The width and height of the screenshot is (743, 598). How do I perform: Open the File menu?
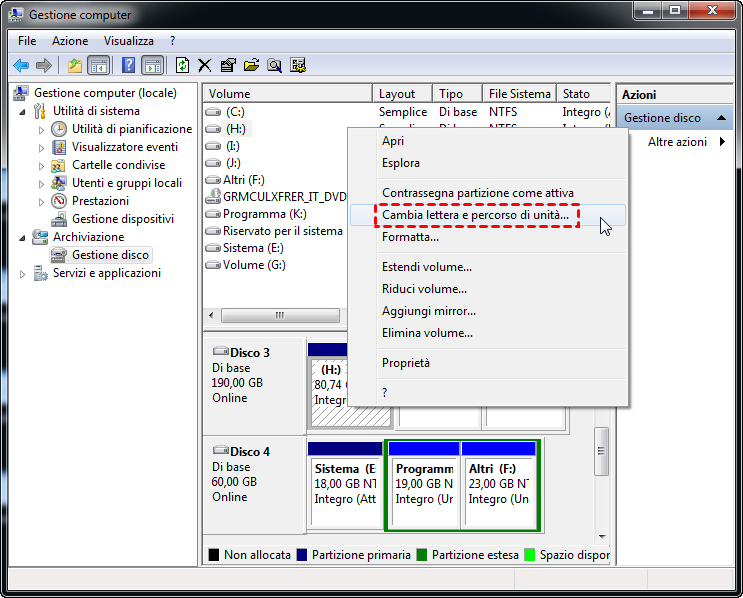(x=27, y=41)
